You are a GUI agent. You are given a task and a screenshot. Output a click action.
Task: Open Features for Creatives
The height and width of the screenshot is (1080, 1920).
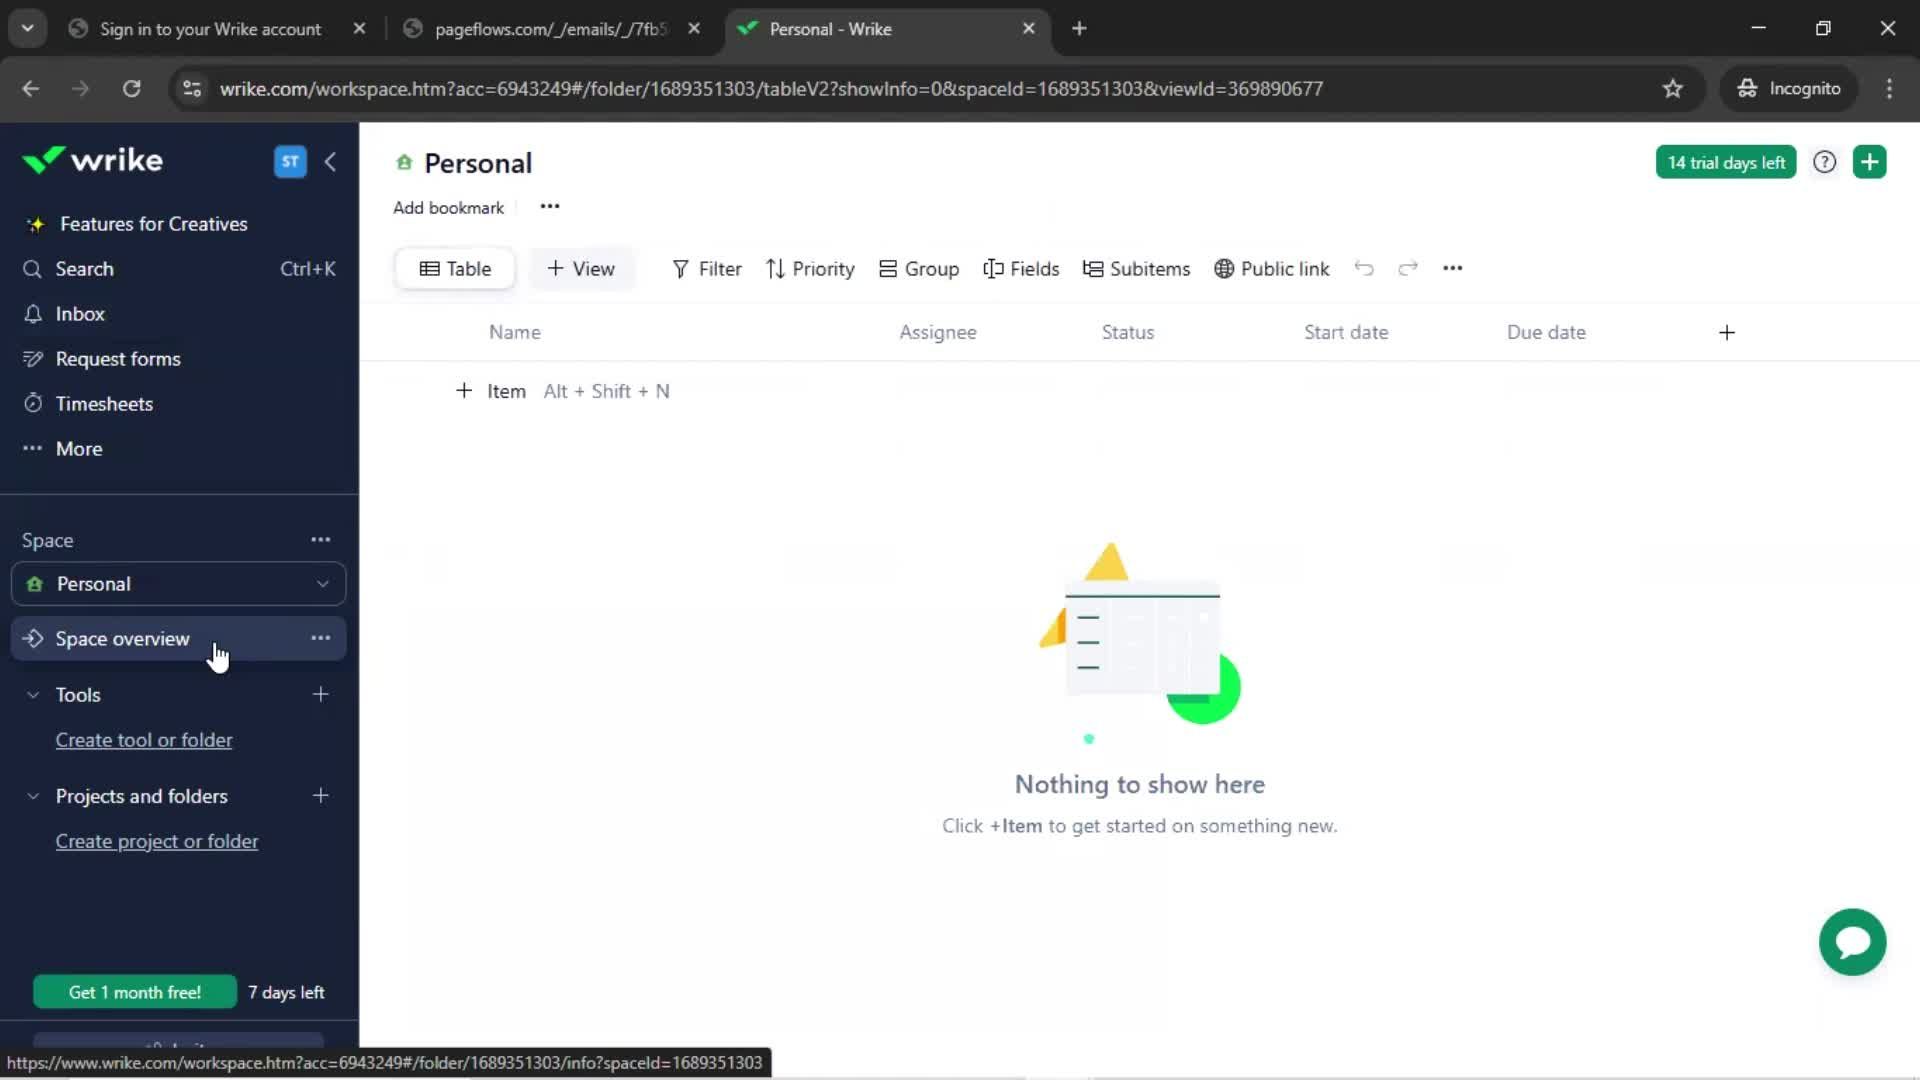(153, 224)
